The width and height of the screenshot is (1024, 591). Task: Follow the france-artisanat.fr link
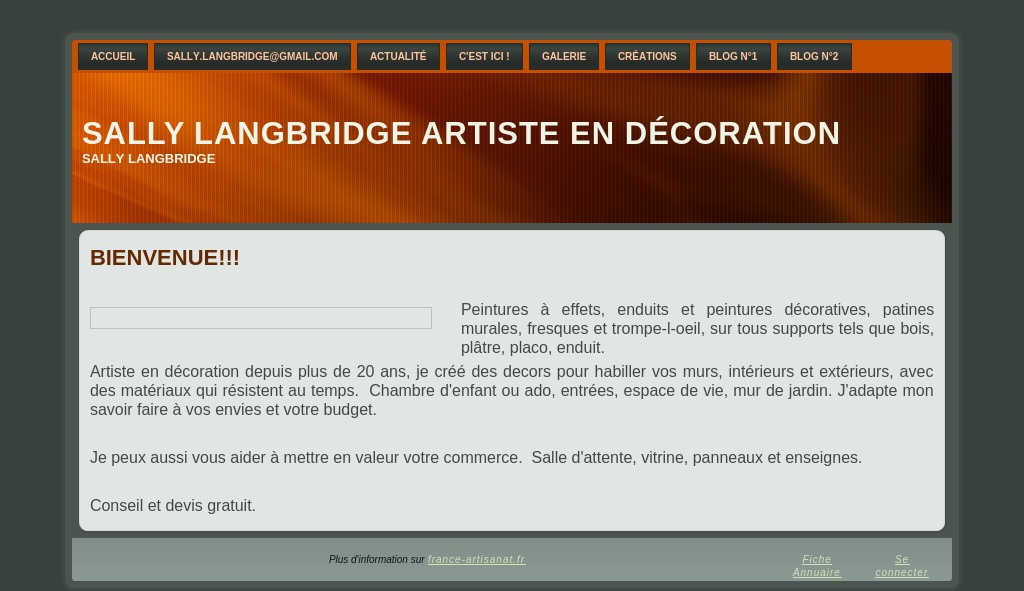[477, 560]
